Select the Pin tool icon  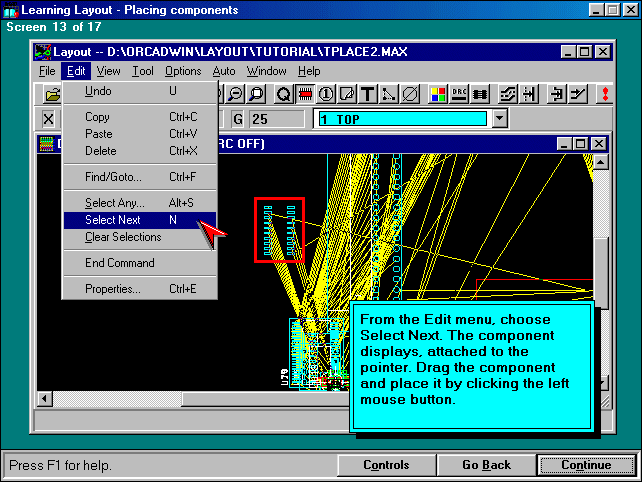pos(326,94)
